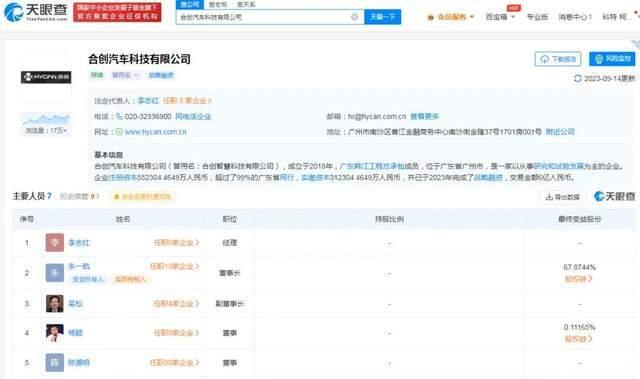Click the red official credit agency banner
The height and width of the screenshot is (379, 640).
(117, 12)
